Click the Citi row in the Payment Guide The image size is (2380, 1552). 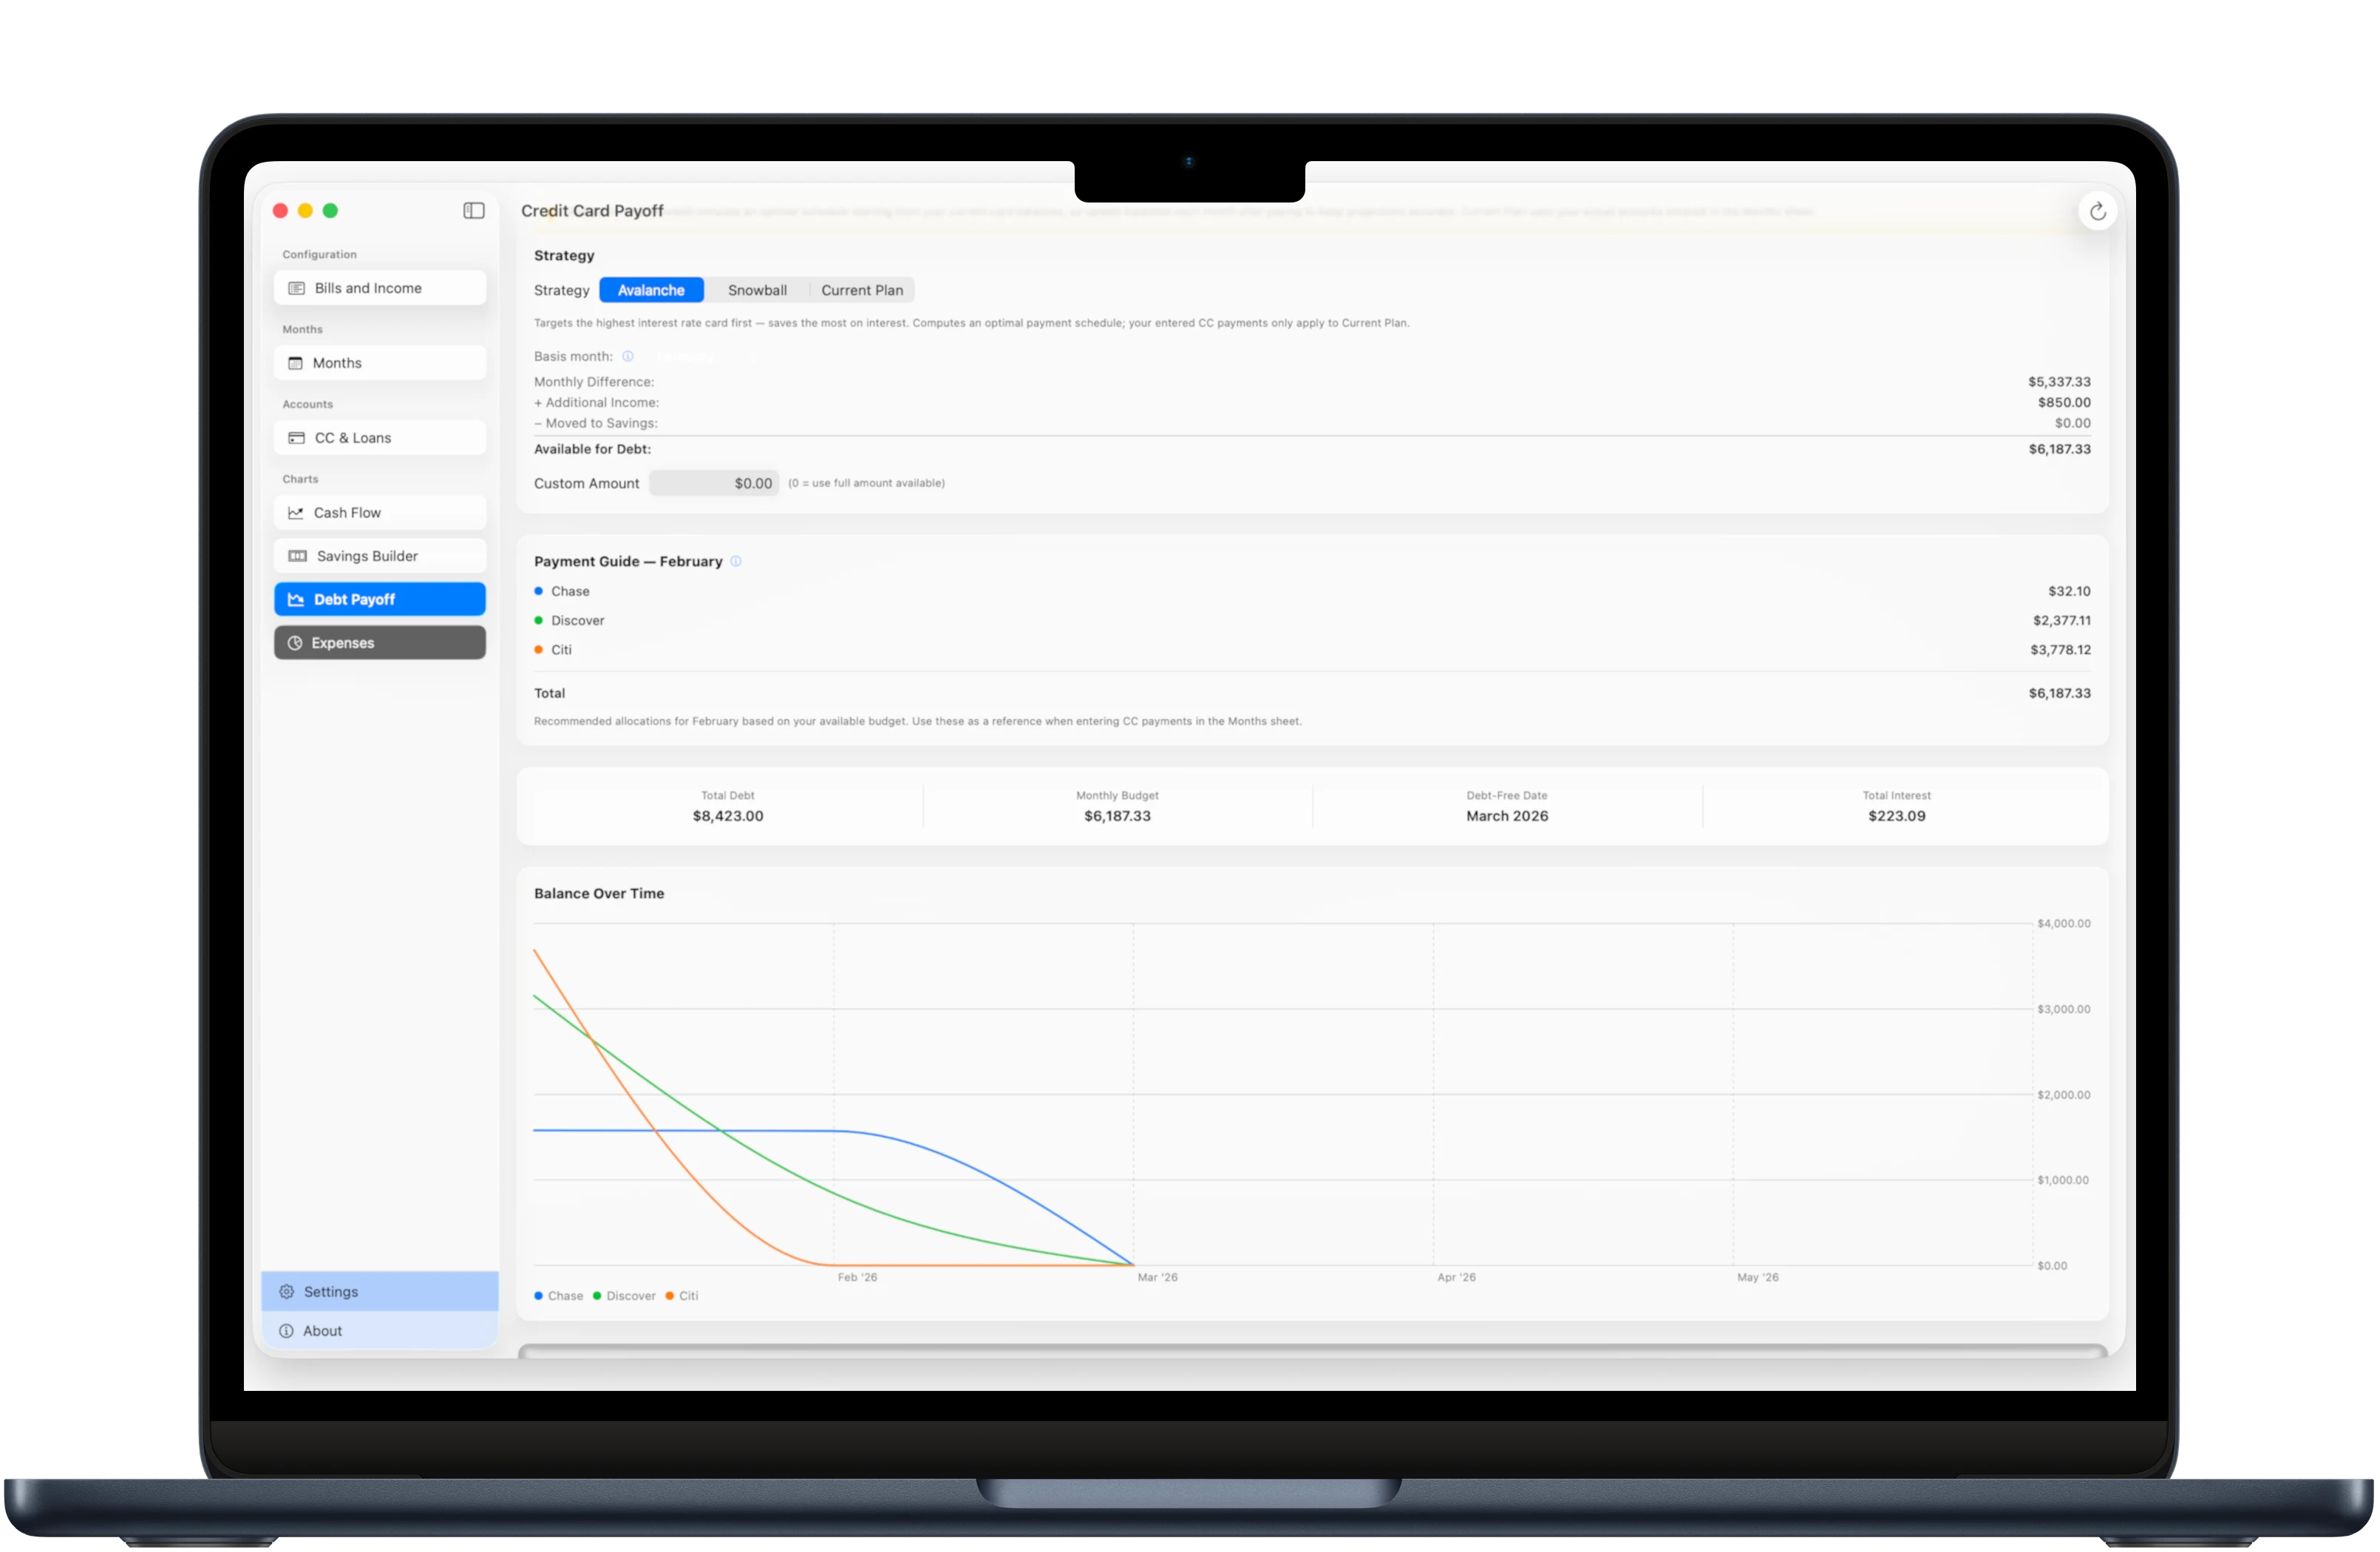(561, 650)
